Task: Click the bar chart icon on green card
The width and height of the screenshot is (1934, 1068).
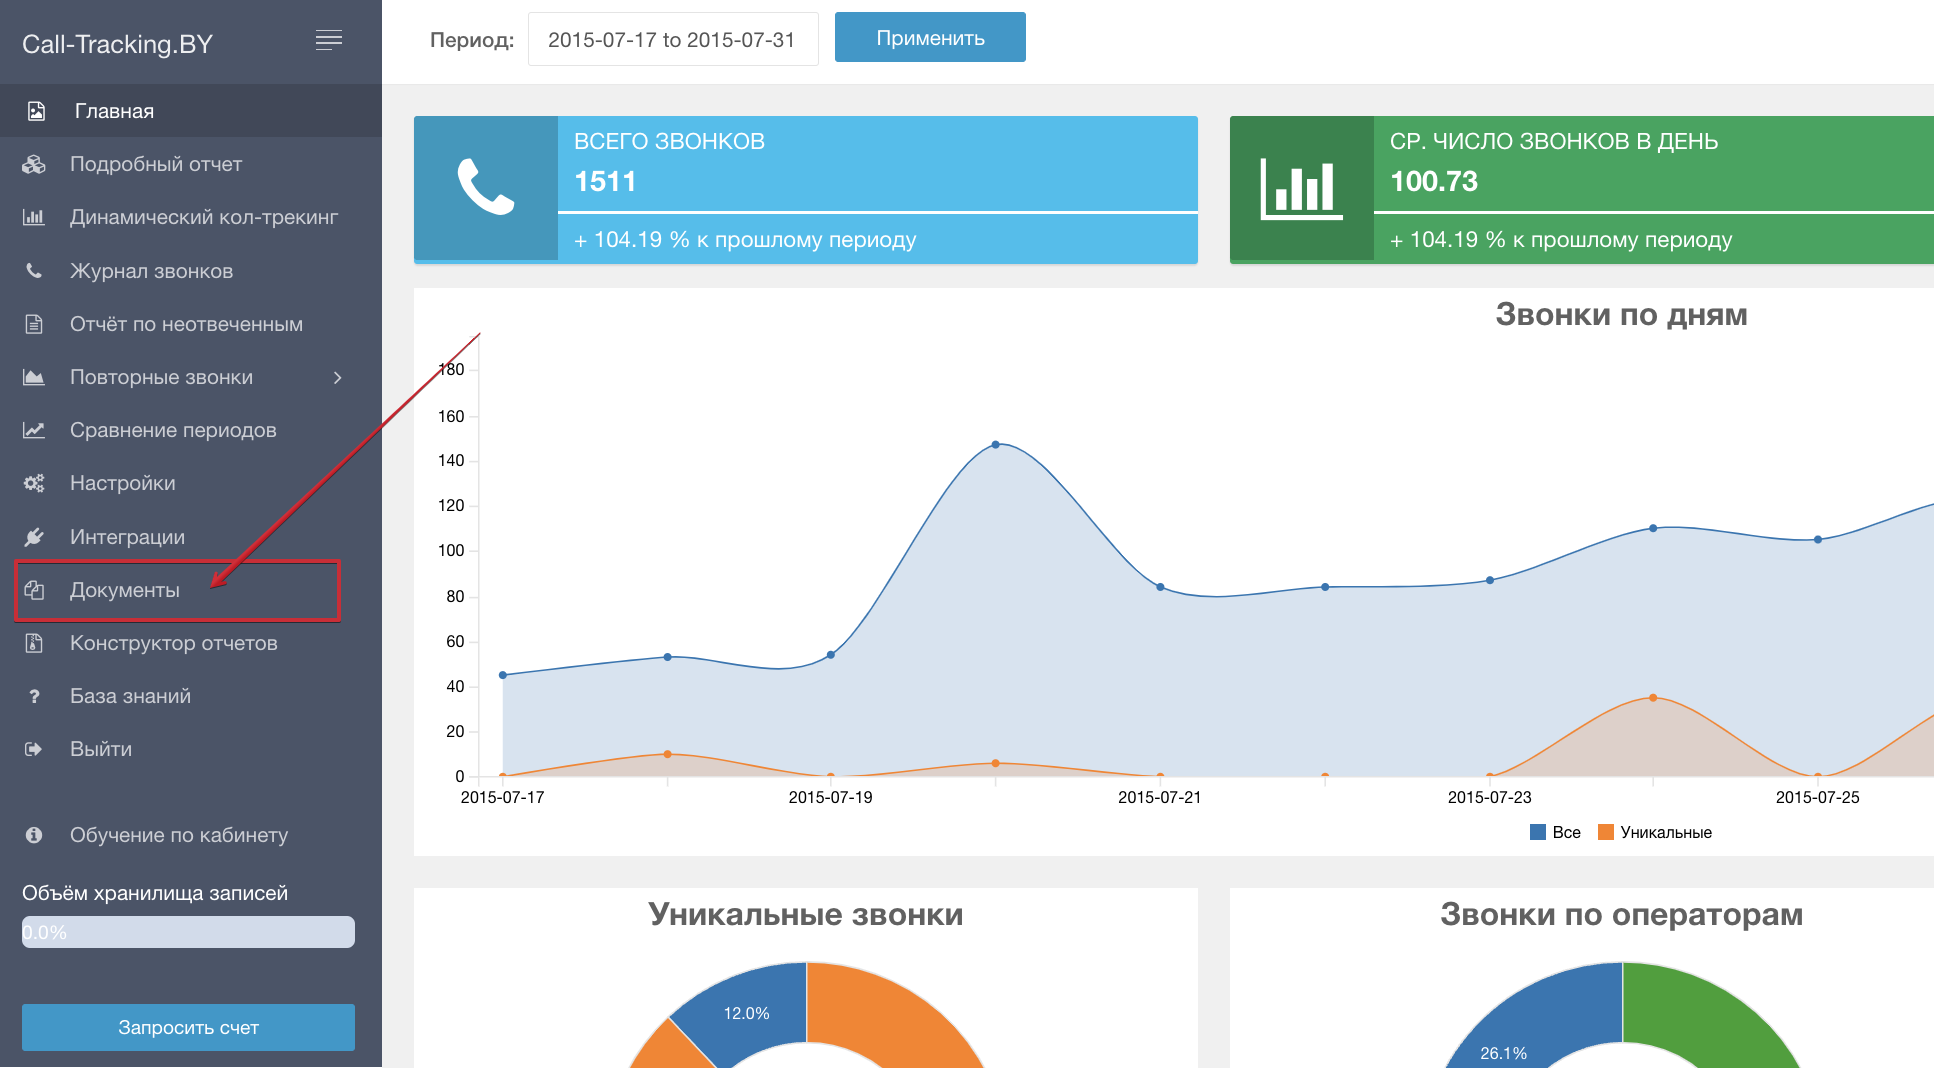Action: click(1302, 188)
